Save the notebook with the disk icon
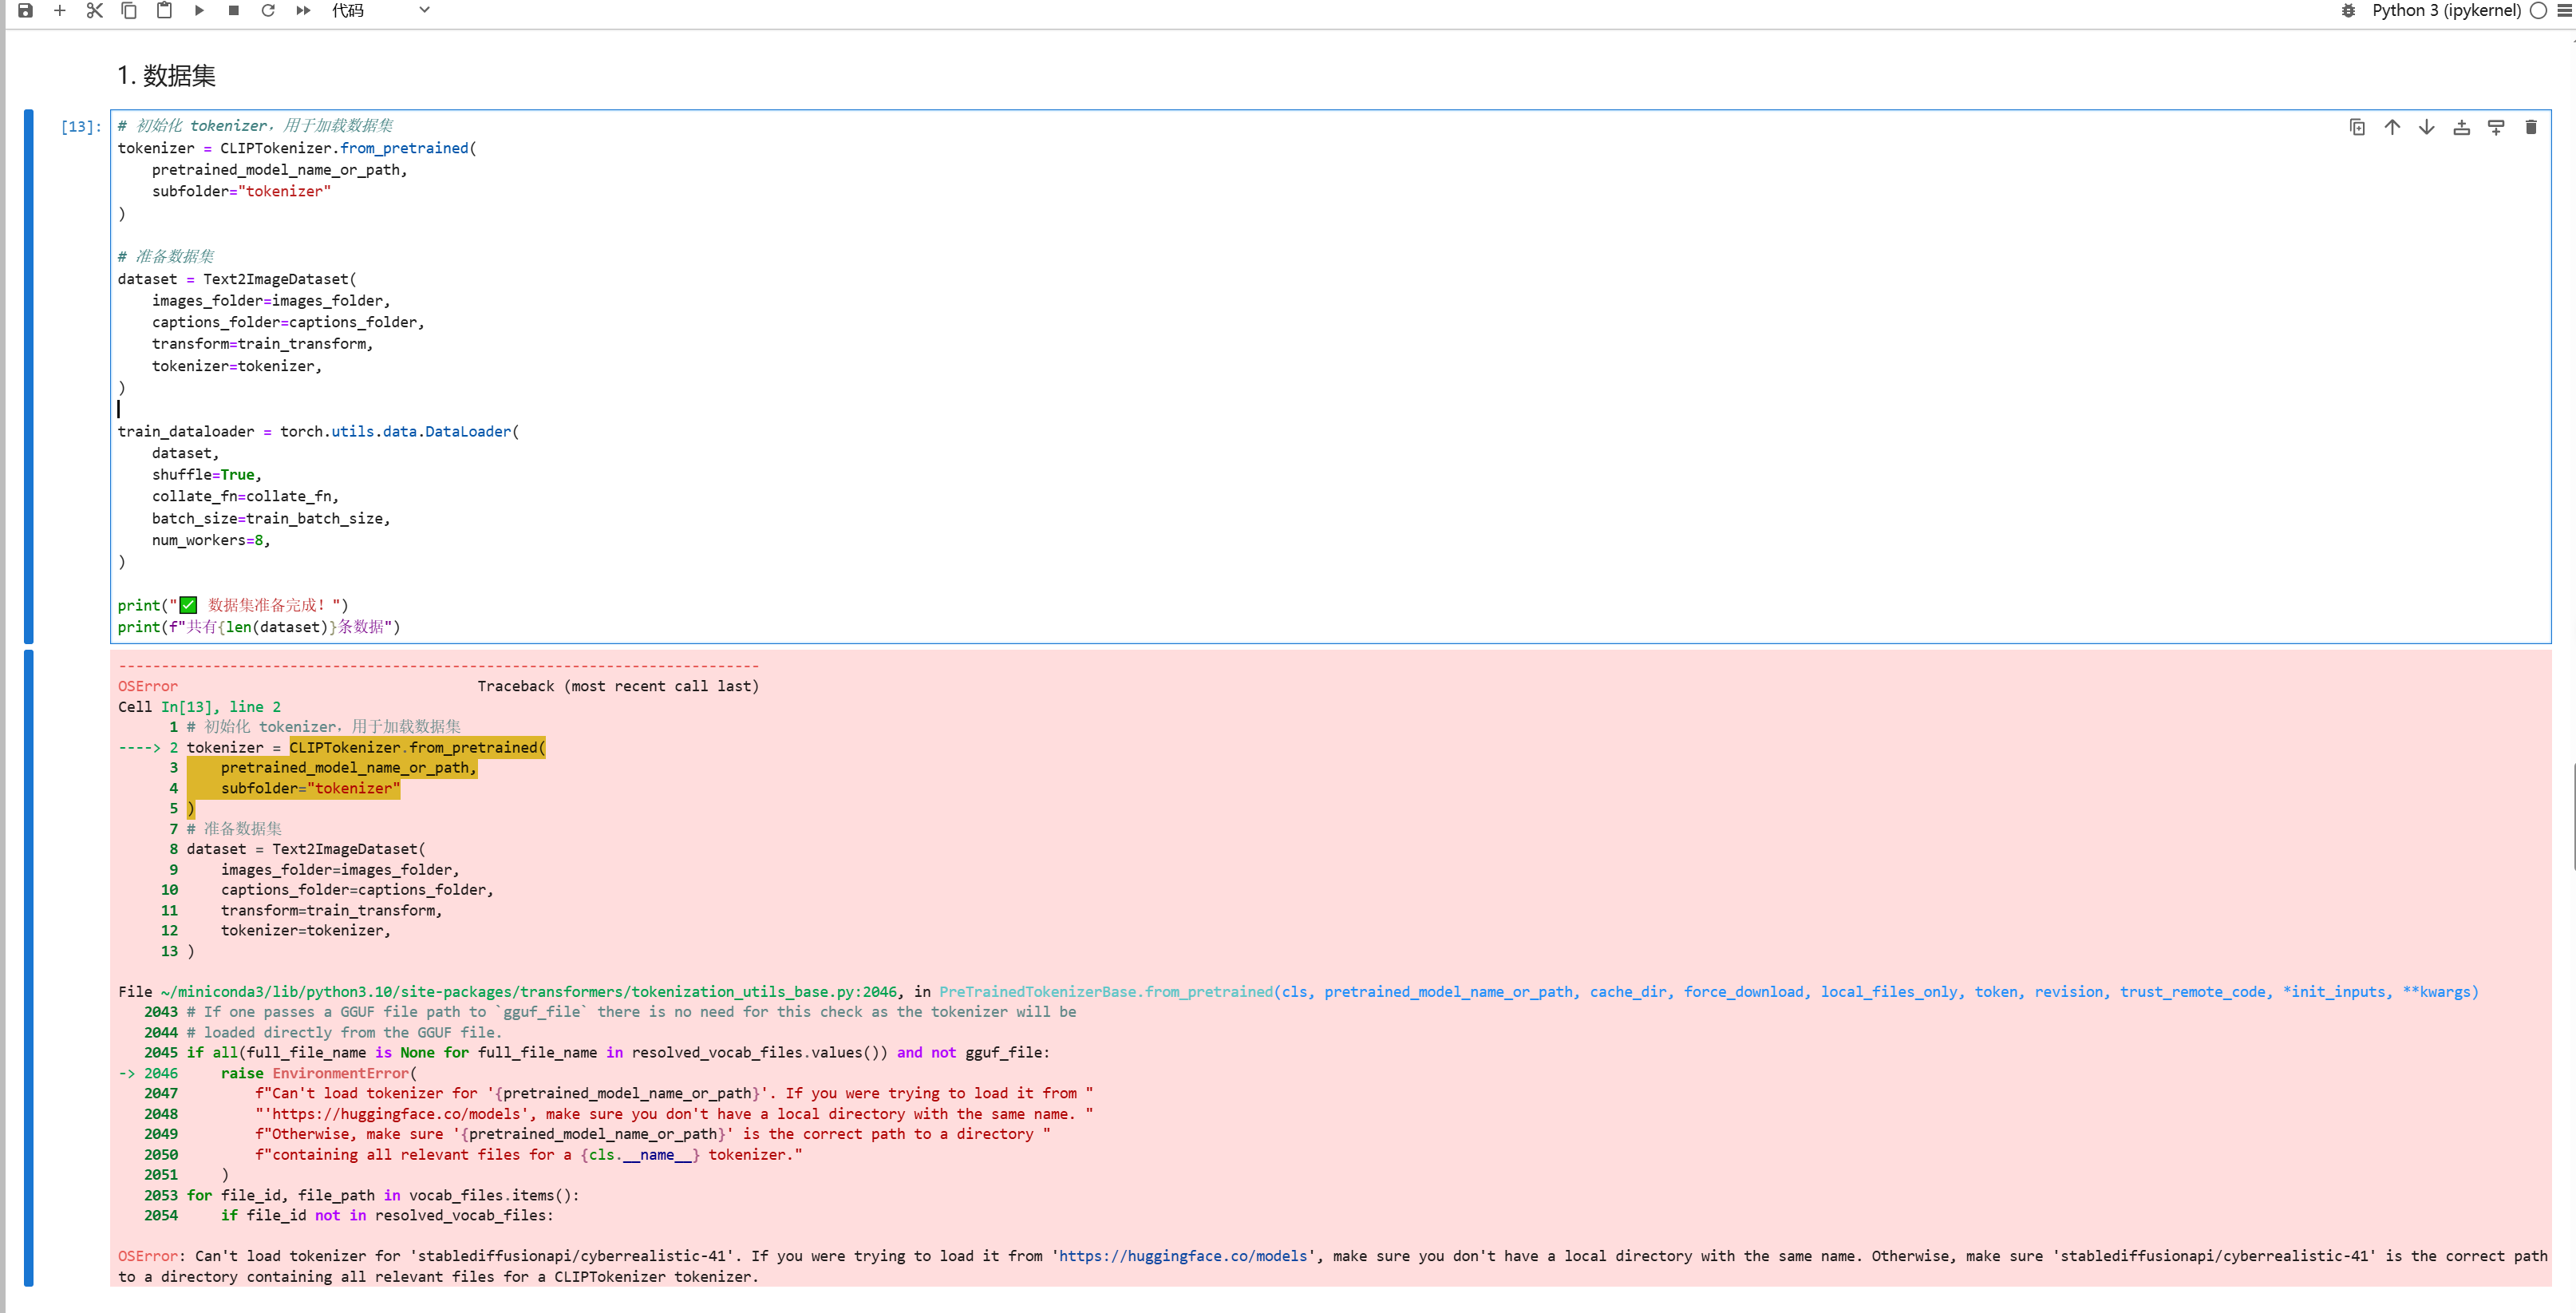This screenshot has height=1313, width=2576. 26,10
